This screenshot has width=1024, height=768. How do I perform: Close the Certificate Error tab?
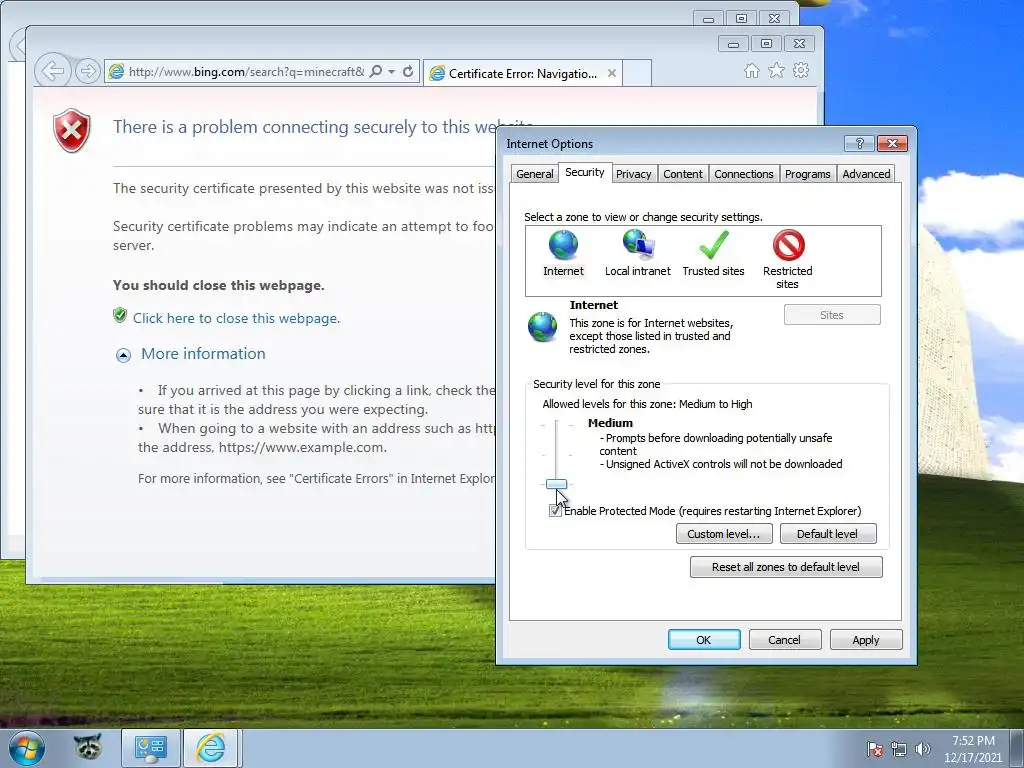click(x=612, y=73)
